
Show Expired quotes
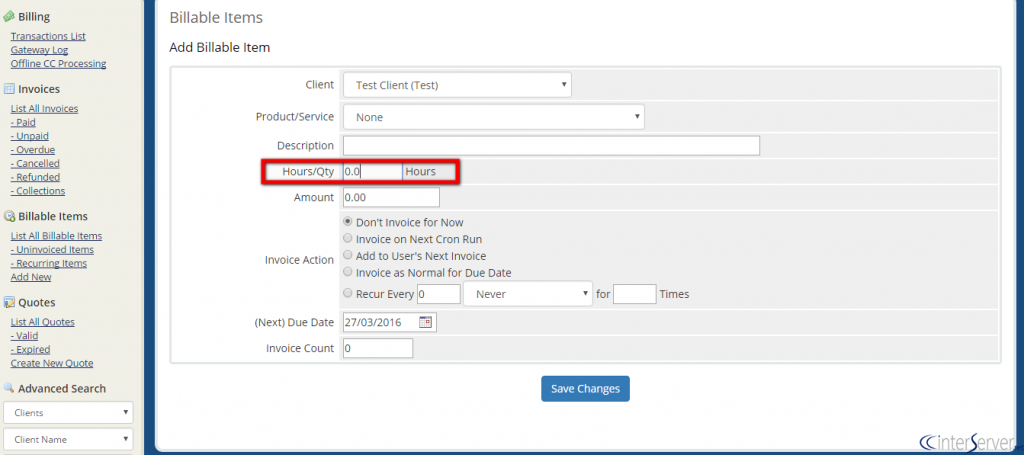coord(30,349)
